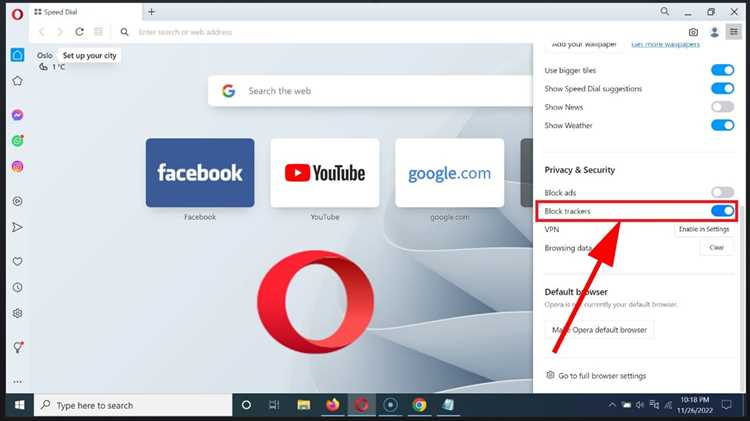
Task: Click the address bar field
Action: pyautogui.click(x=402, y=32)
